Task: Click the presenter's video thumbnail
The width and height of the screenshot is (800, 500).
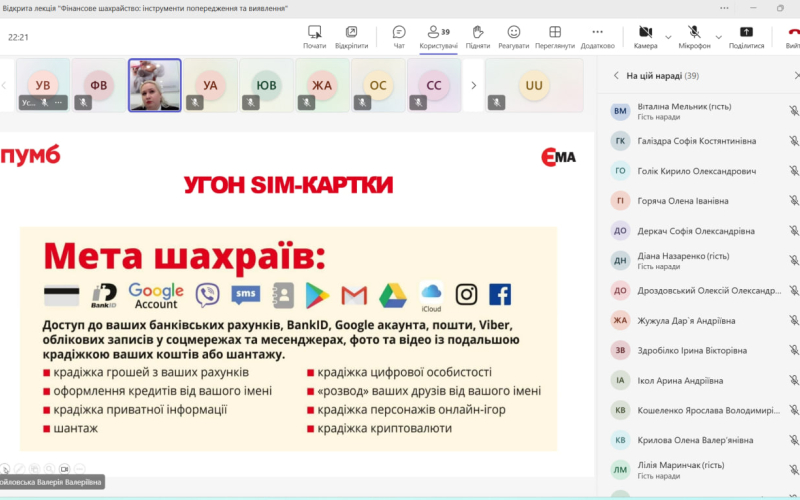Action: 154,85
